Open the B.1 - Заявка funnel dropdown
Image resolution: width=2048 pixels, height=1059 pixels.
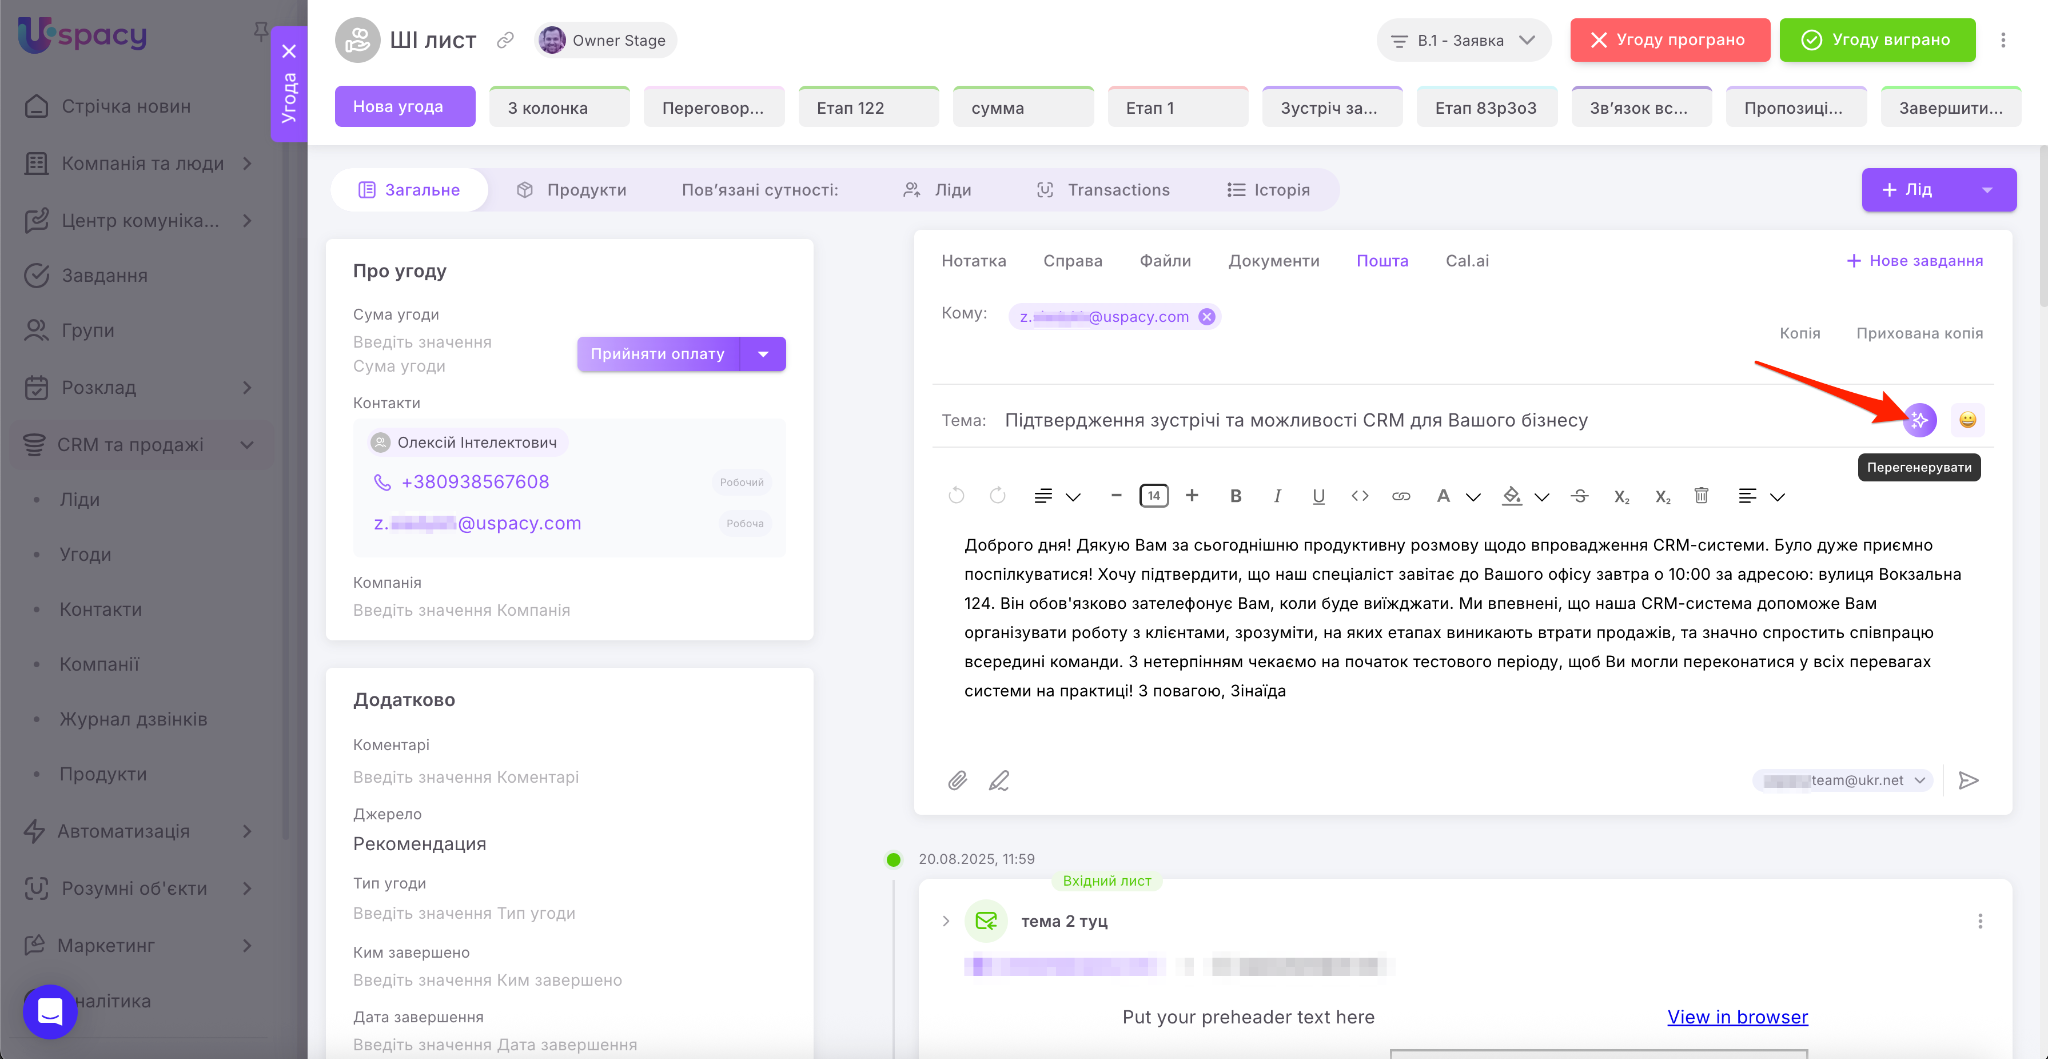pos(1464,40)
